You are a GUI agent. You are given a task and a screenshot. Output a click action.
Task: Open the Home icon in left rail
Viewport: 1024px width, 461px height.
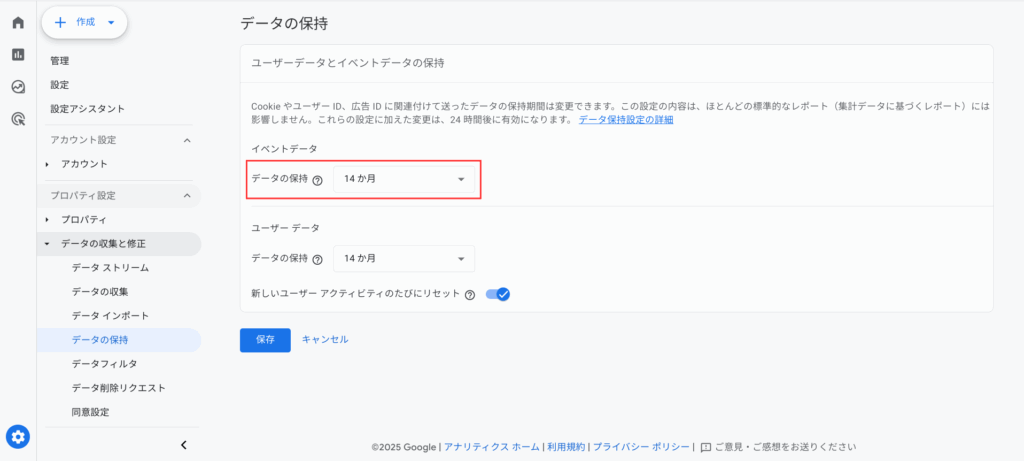click(x=18, y=22)
